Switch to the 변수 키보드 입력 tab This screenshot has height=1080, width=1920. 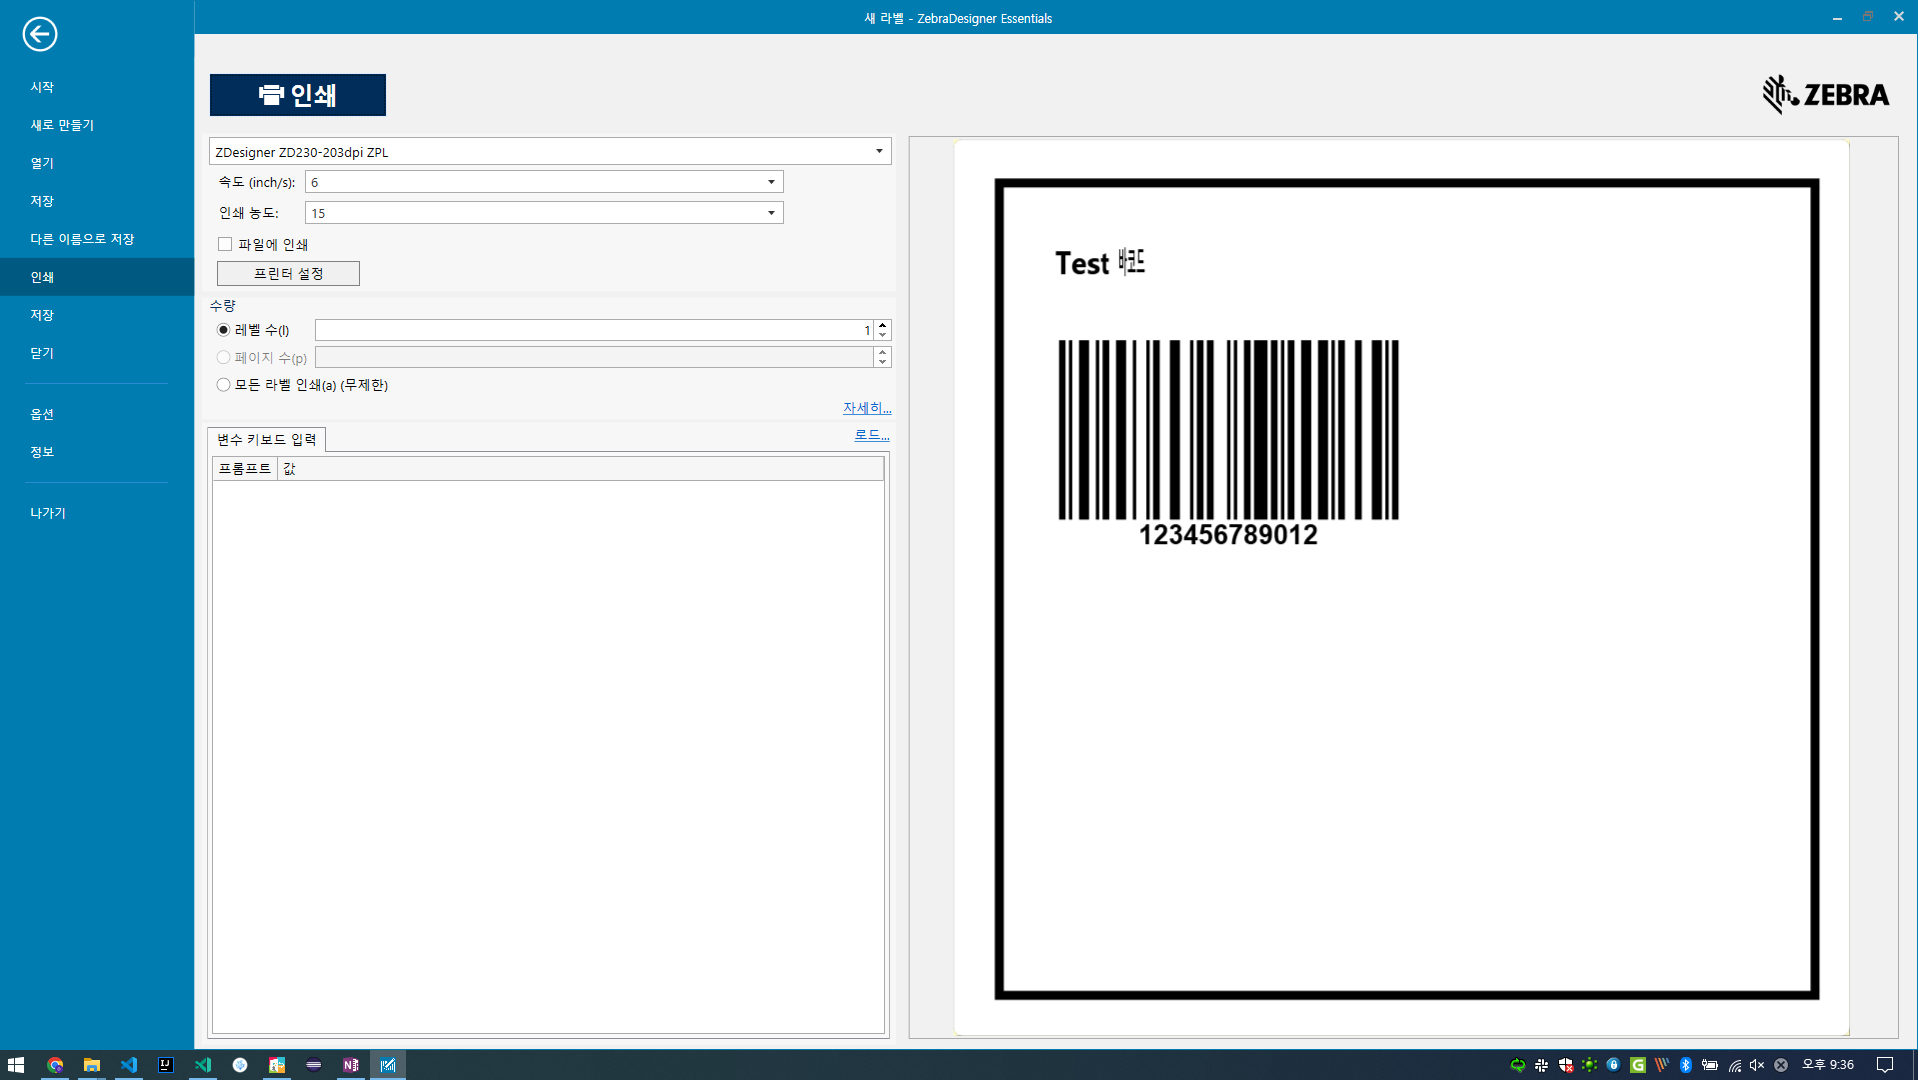point(267,440)
